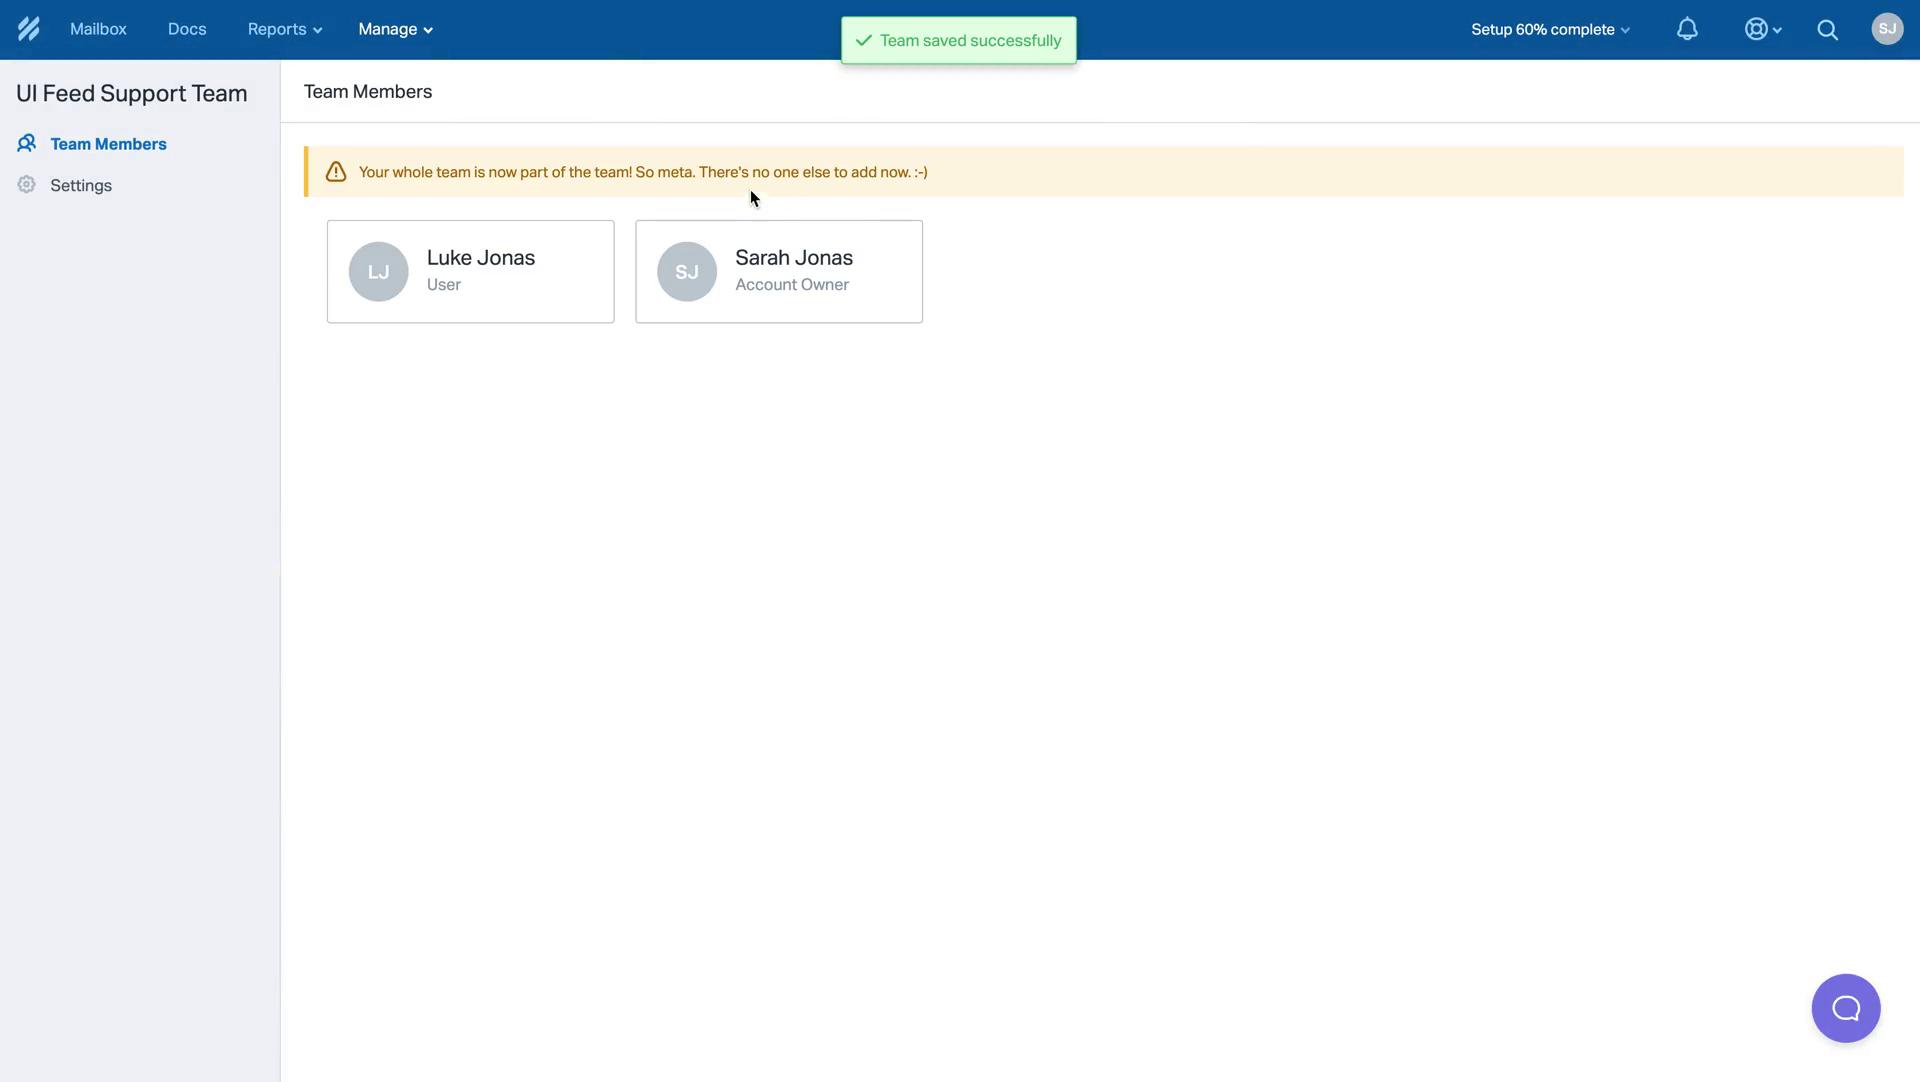This screenshot has height=1082, width=1920.
Task: Expand the Reports navigation dropdown
Action: [284, 29]
